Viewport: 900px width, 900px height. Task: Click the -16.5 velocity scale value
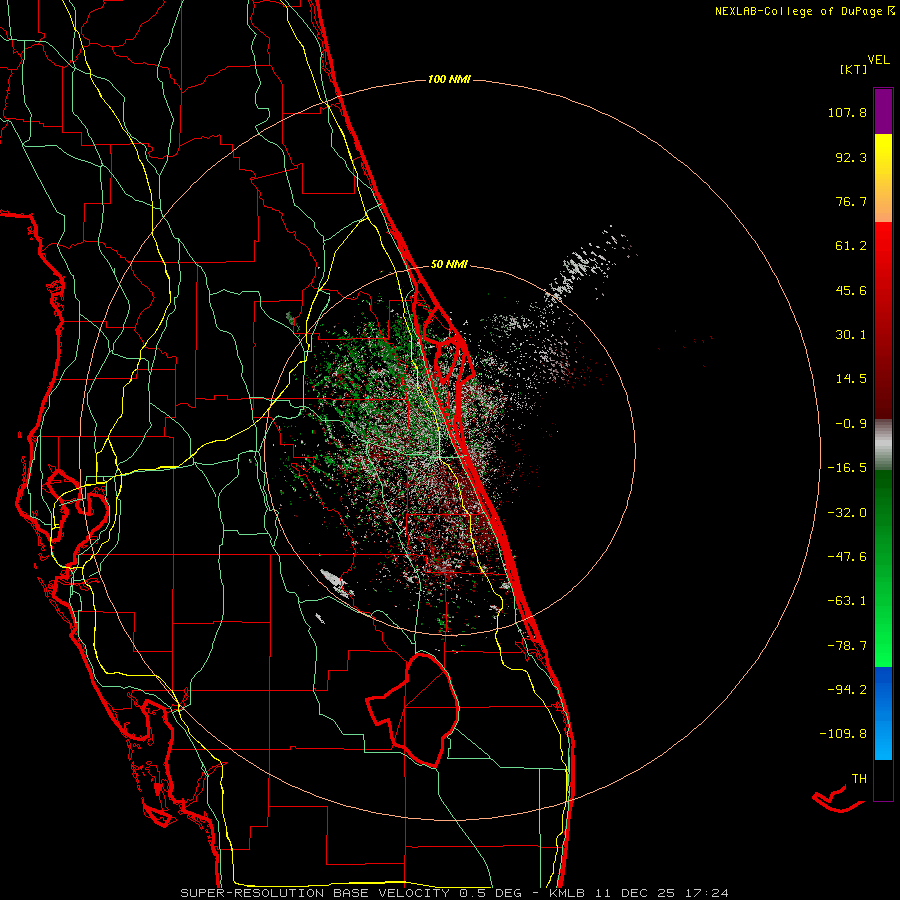click(847, 468)
